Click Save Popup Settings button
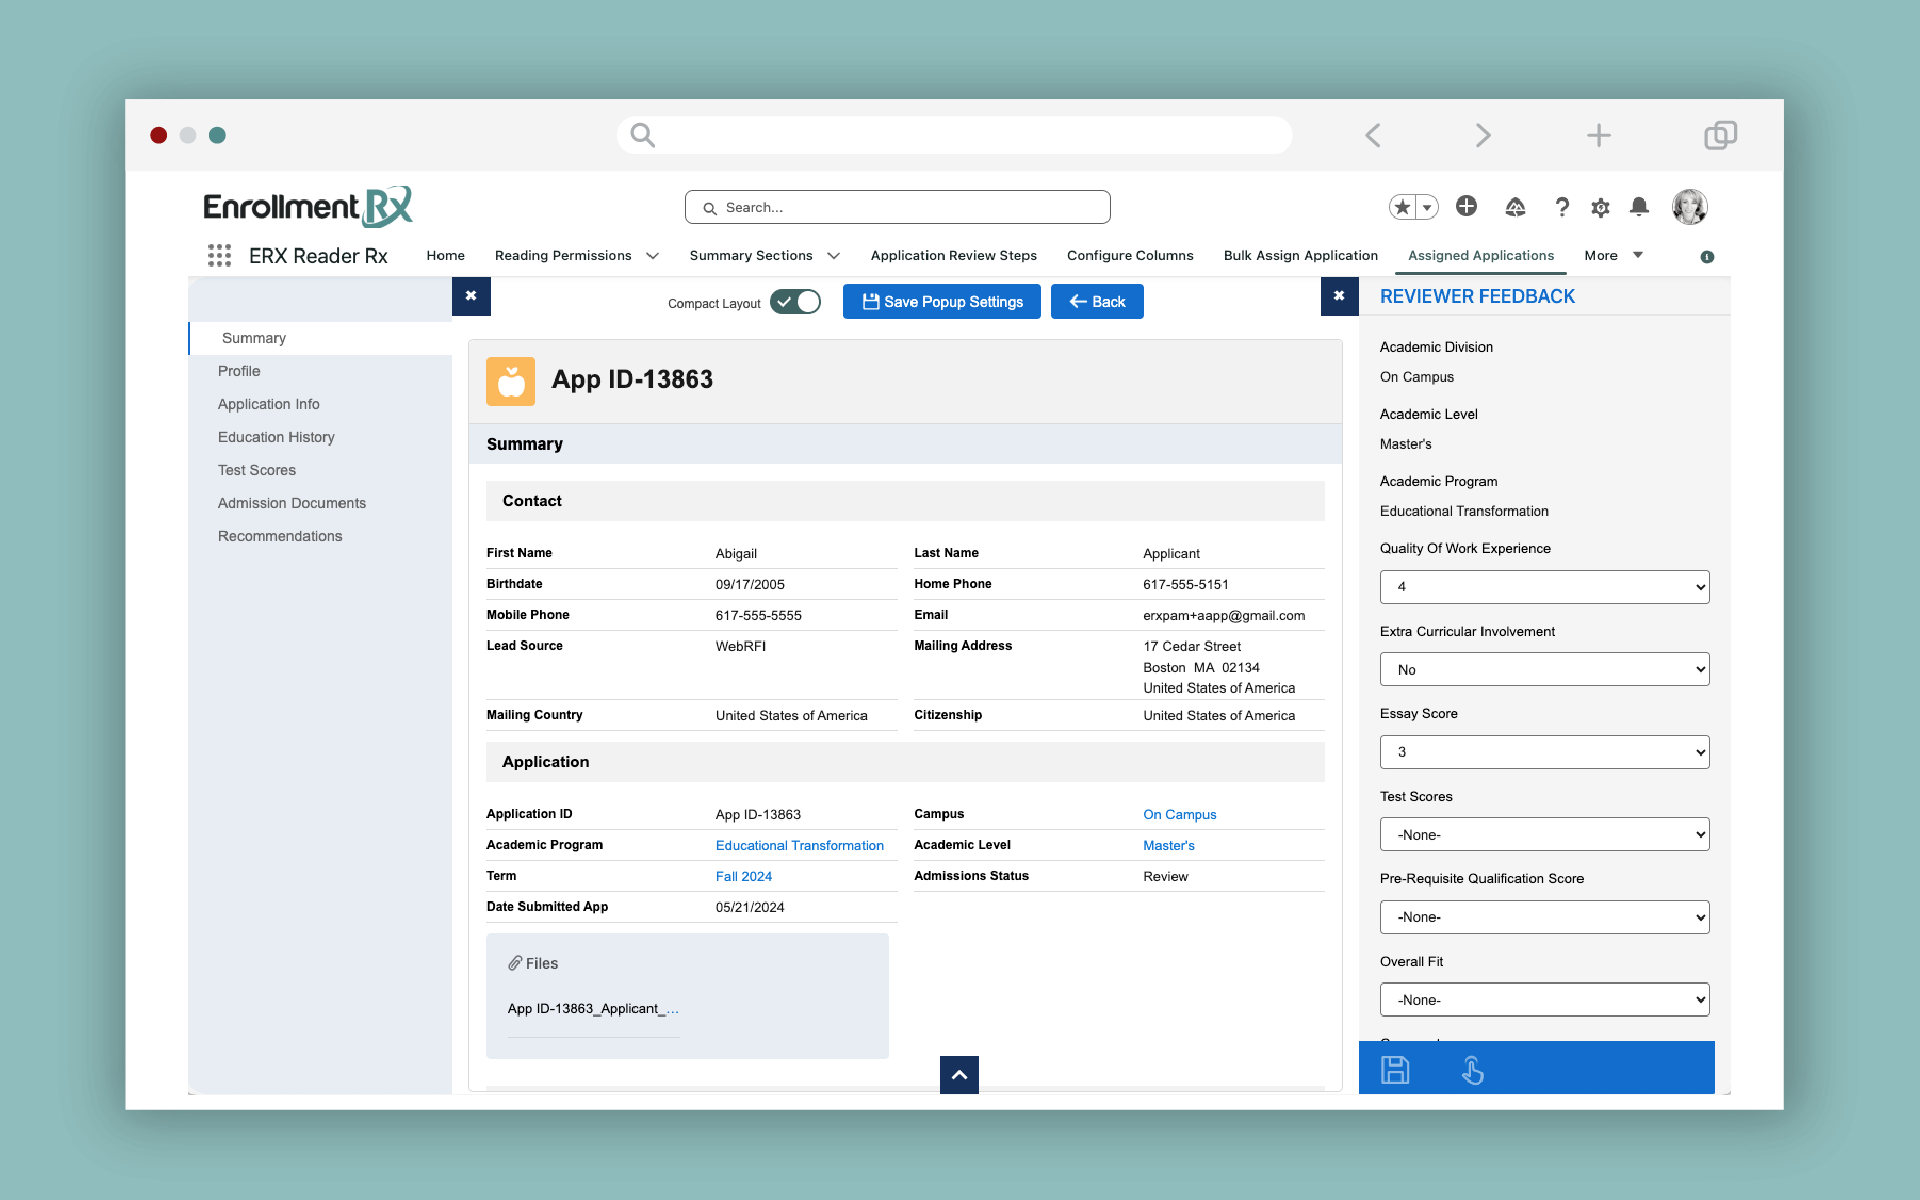Screen dimensions: 1920x1200 941,302
